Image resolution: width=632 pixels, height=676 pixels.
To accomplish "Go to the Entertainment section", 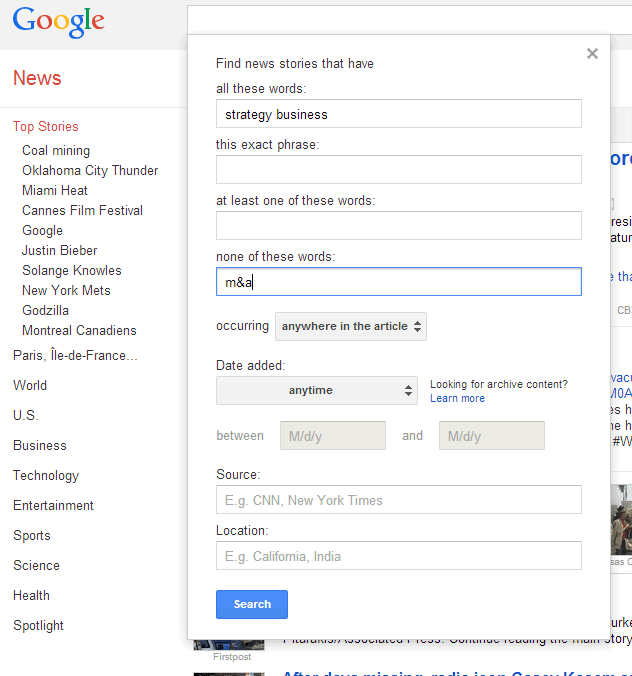I will (x=53, y=505).
